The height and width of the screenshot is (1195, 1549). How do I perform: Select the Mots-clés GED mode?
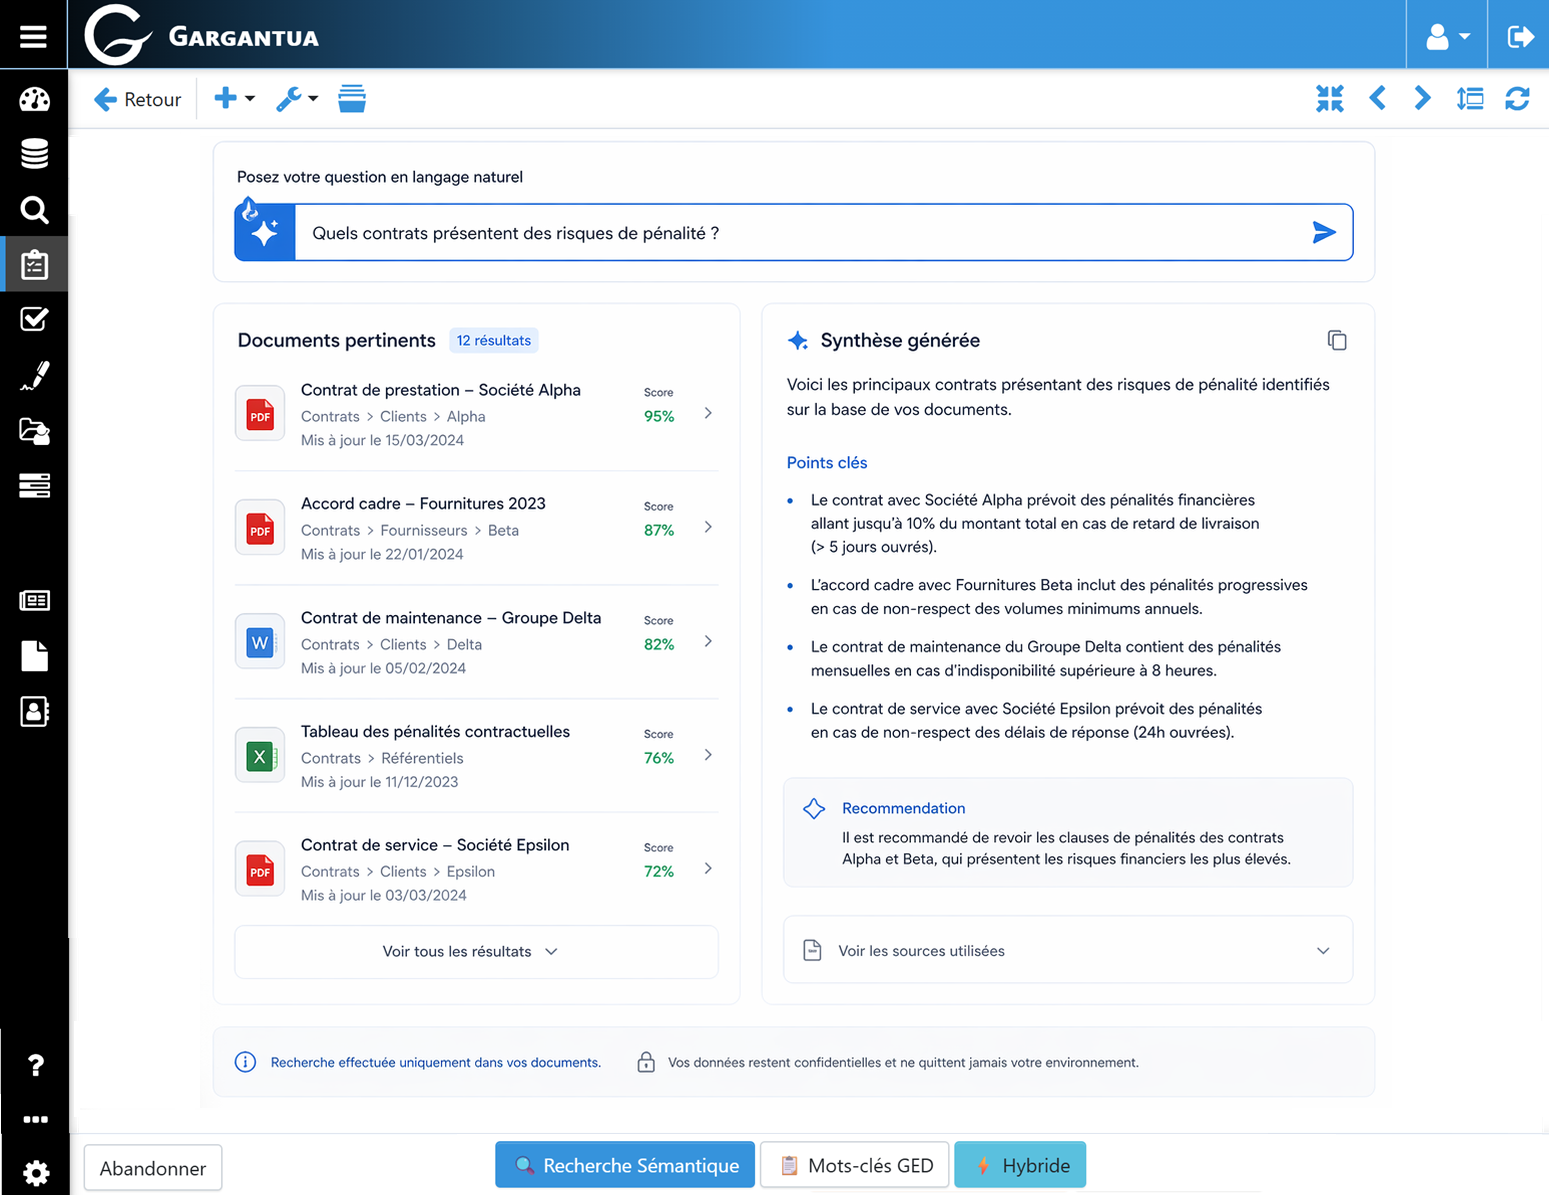(x=855, y=1166)
